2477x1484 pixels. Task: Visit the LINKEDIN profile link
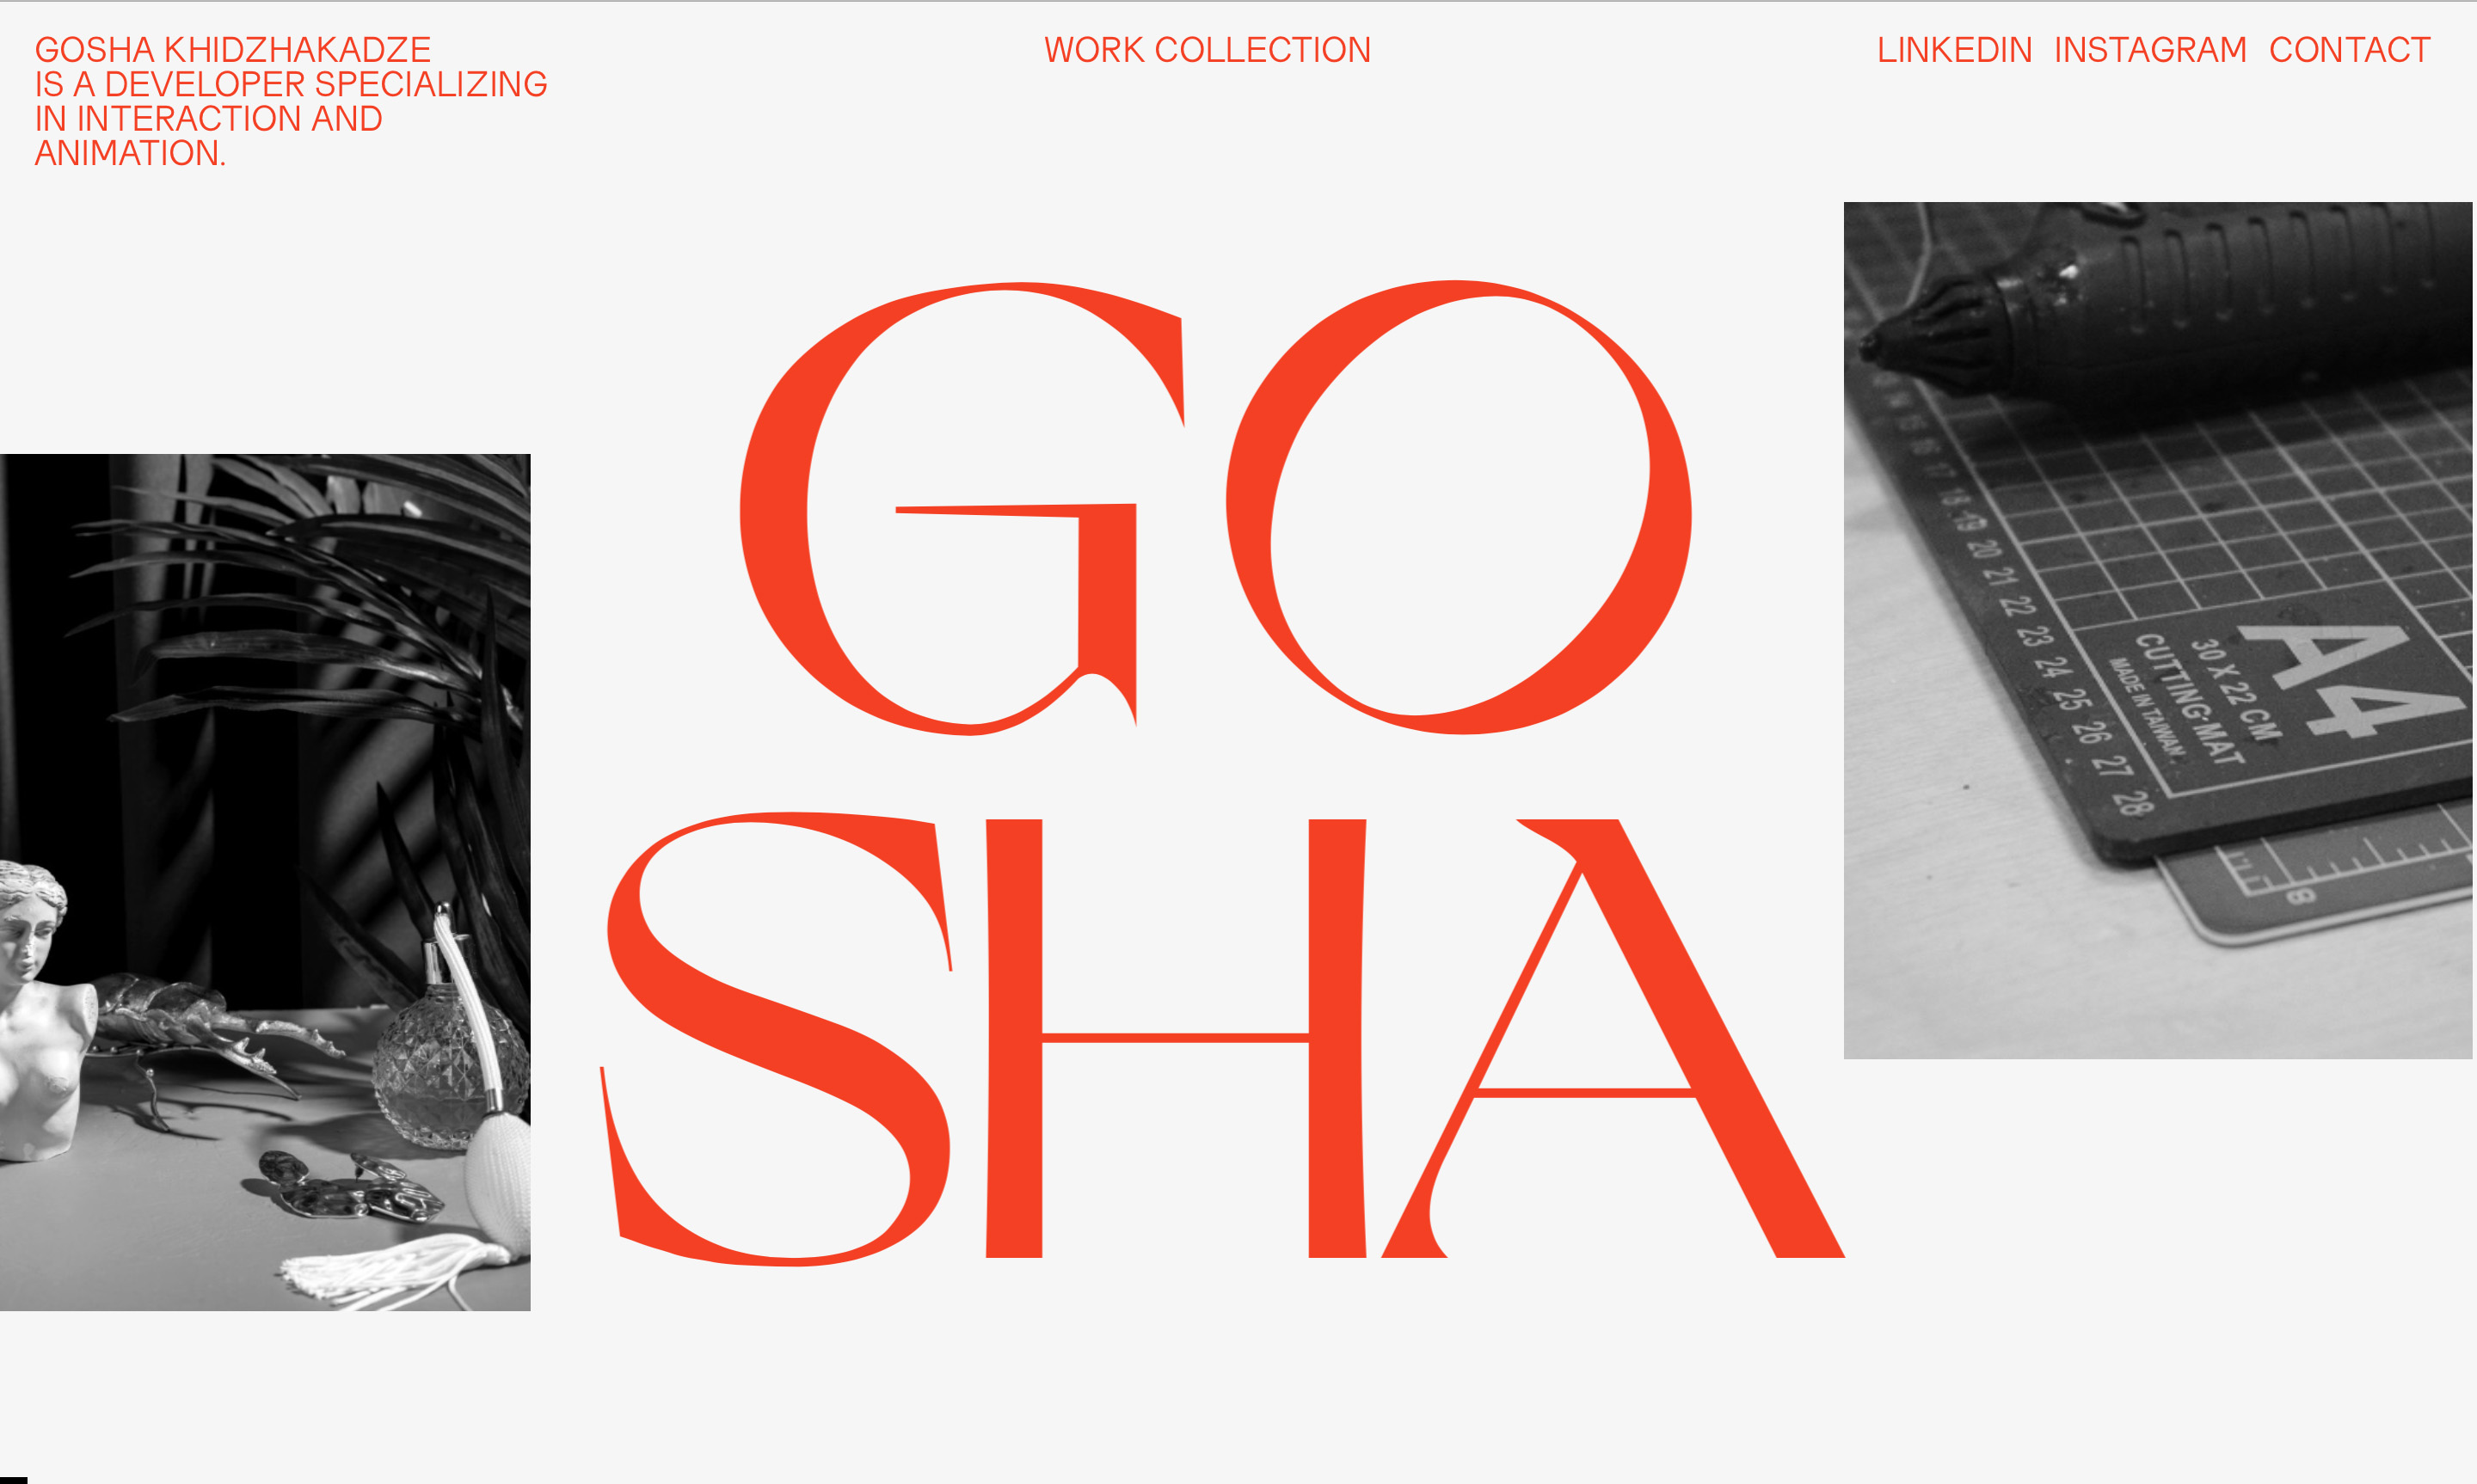[1954, 50]
